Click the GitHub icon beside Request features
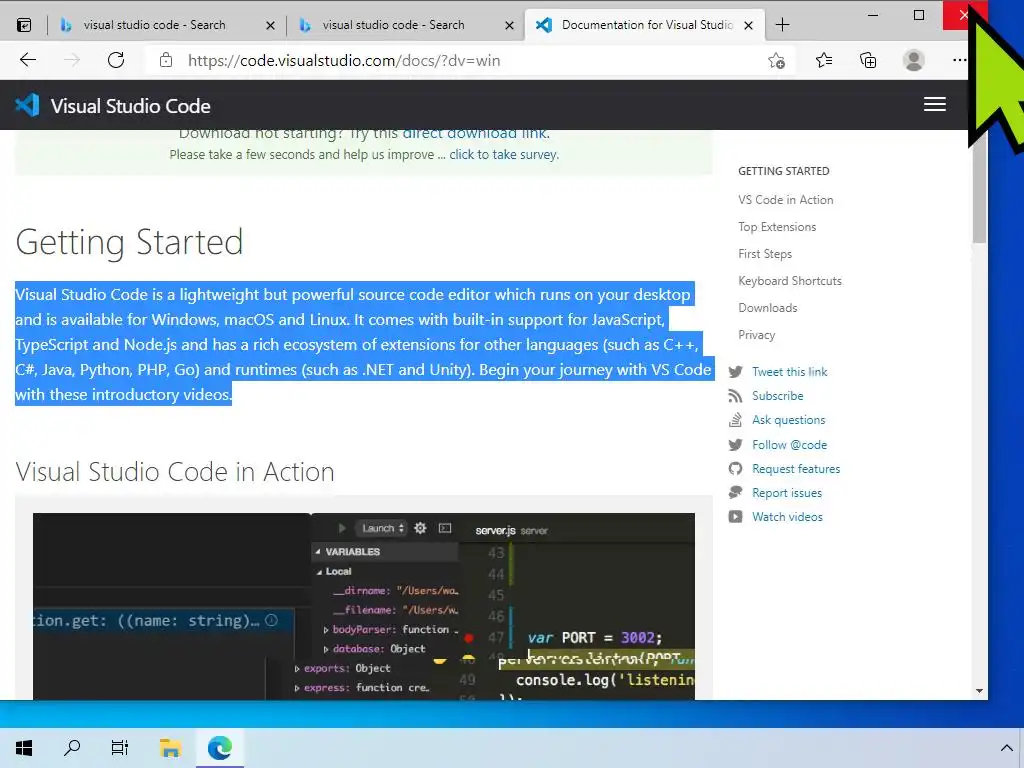1024x768 pixels. pyautogui.click(x=735, y=469)
